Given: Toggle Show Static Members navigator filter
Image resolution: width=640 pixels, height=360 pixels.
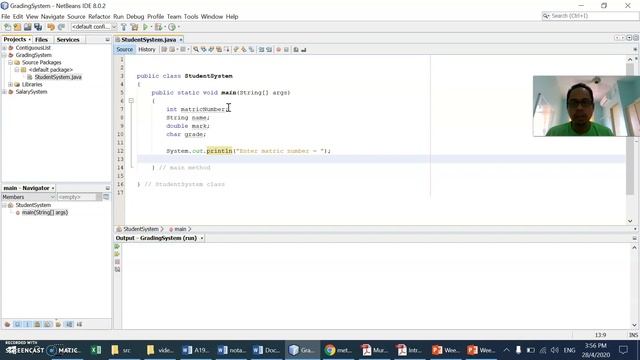Looking at the screenshot, I should [x=27, y=324].
